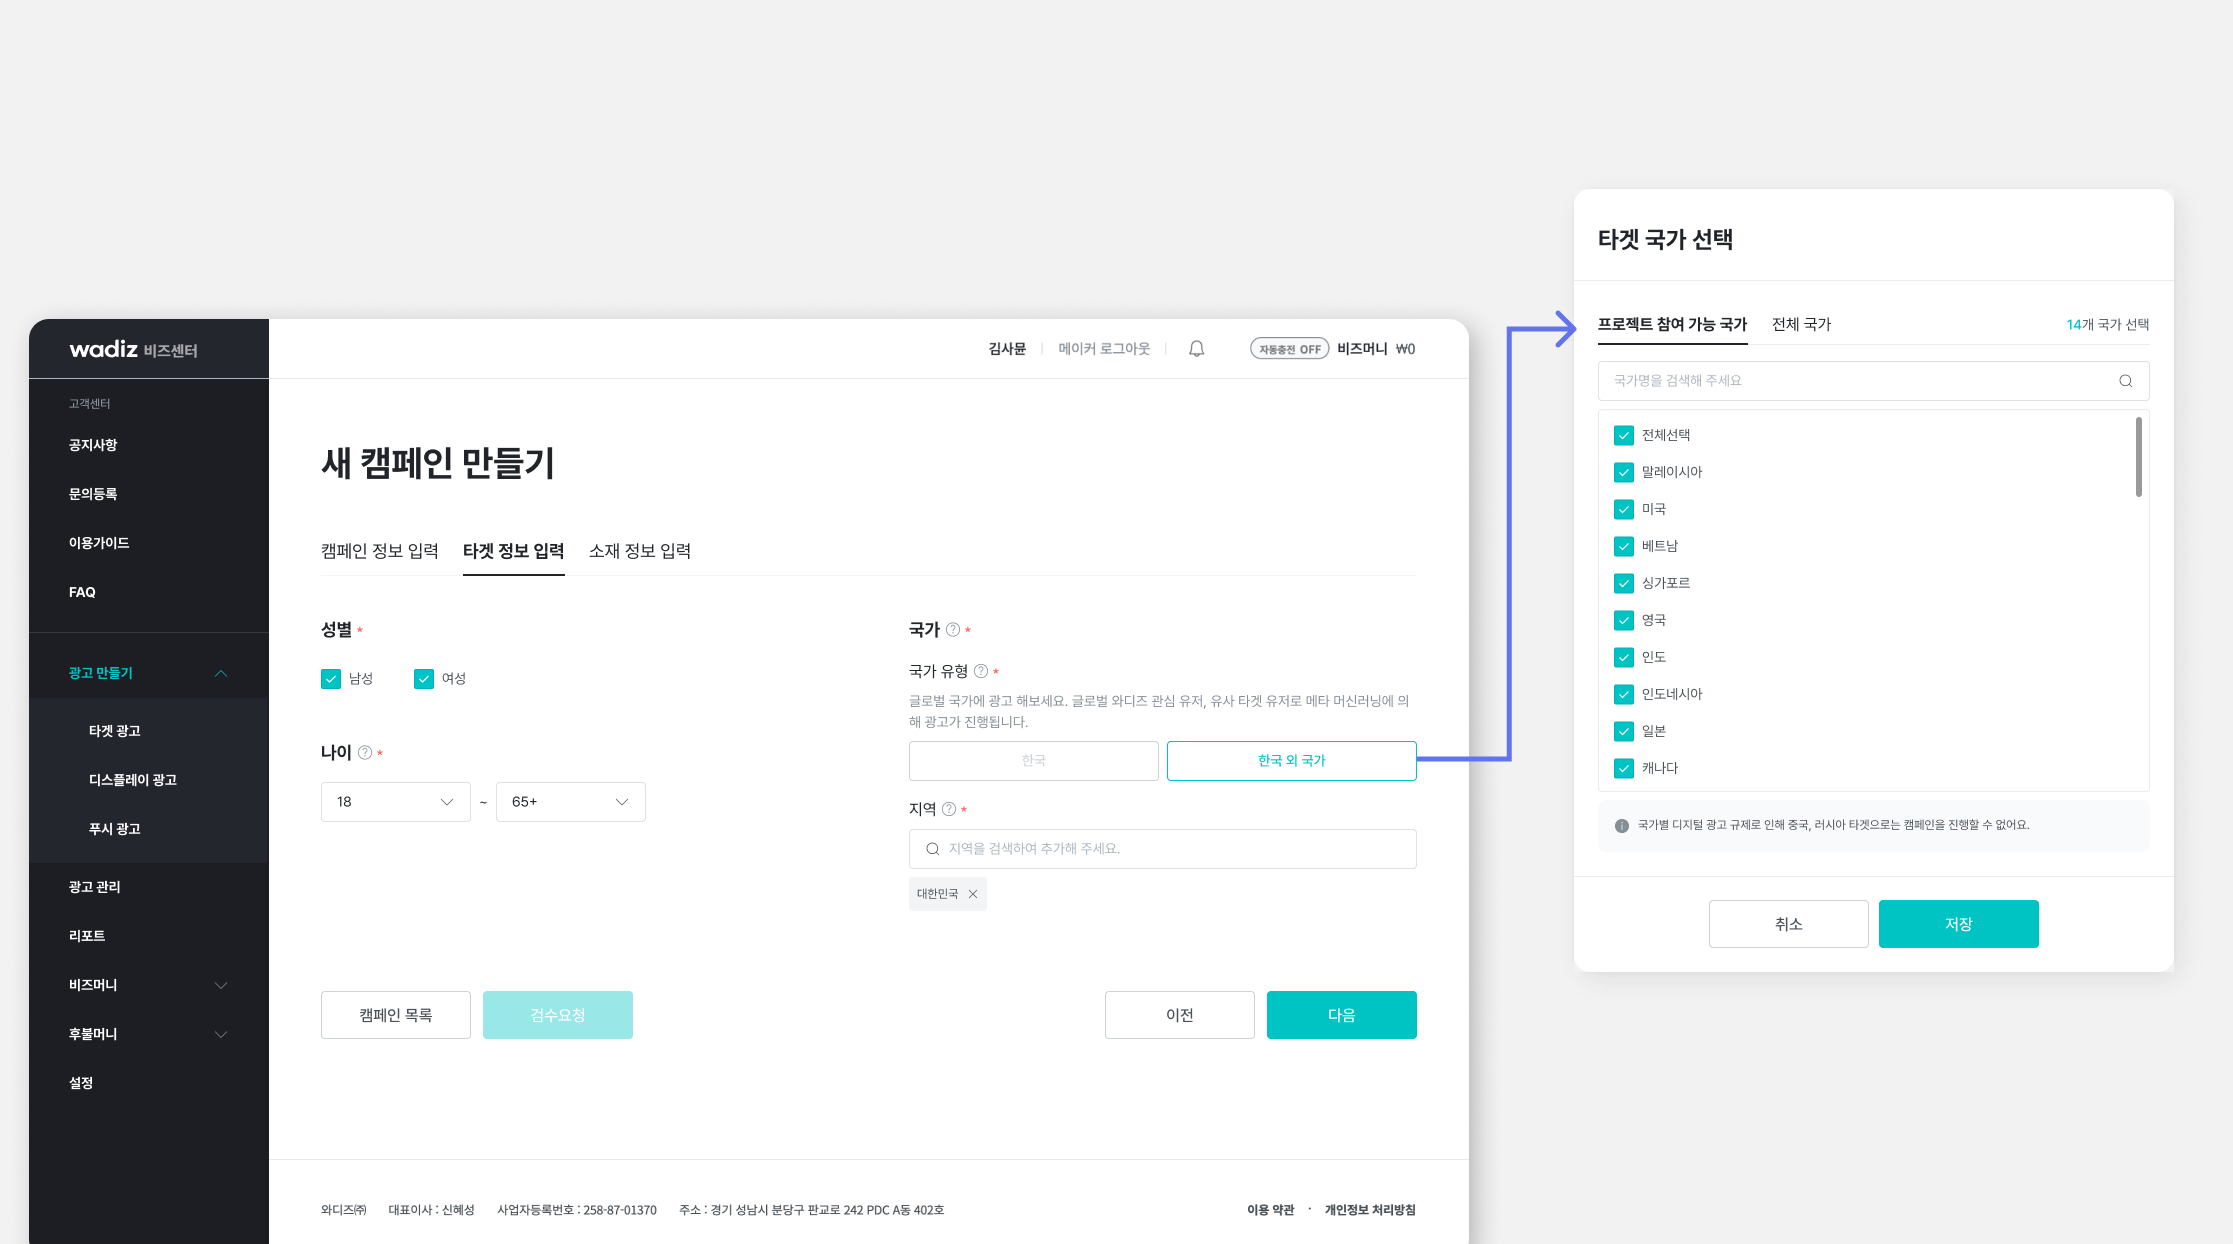Click the search icon in country search box

point(2125,381)
